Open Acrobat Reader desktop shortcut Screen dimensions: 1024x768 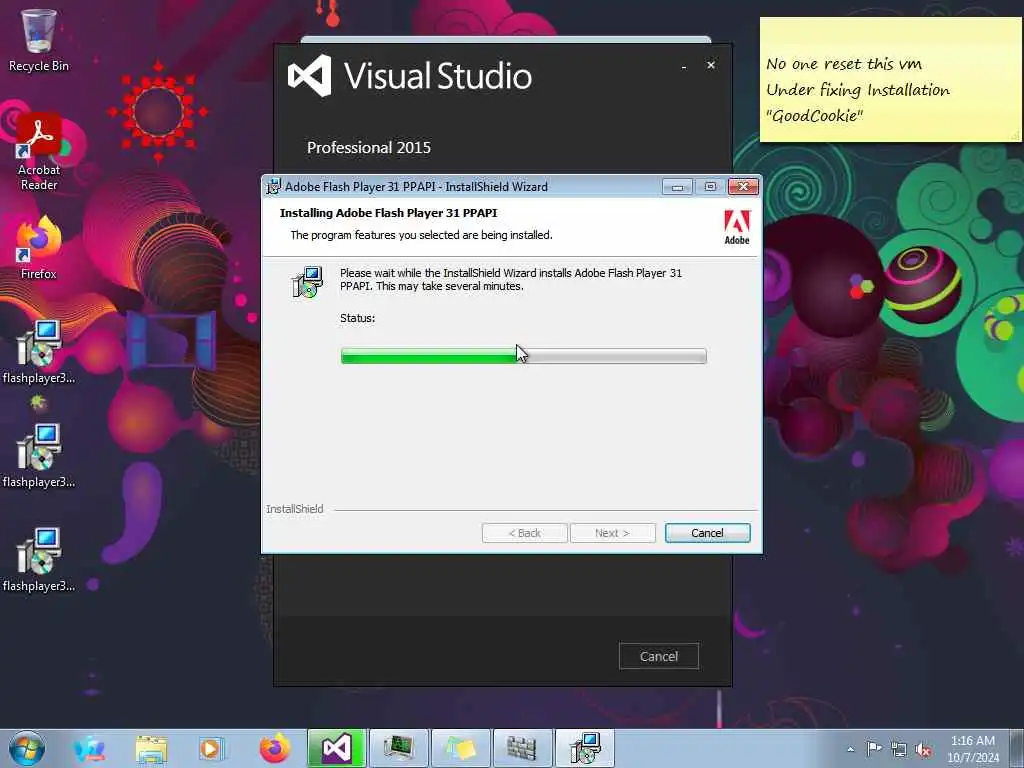pyautogui.click(x=39, y=153)
